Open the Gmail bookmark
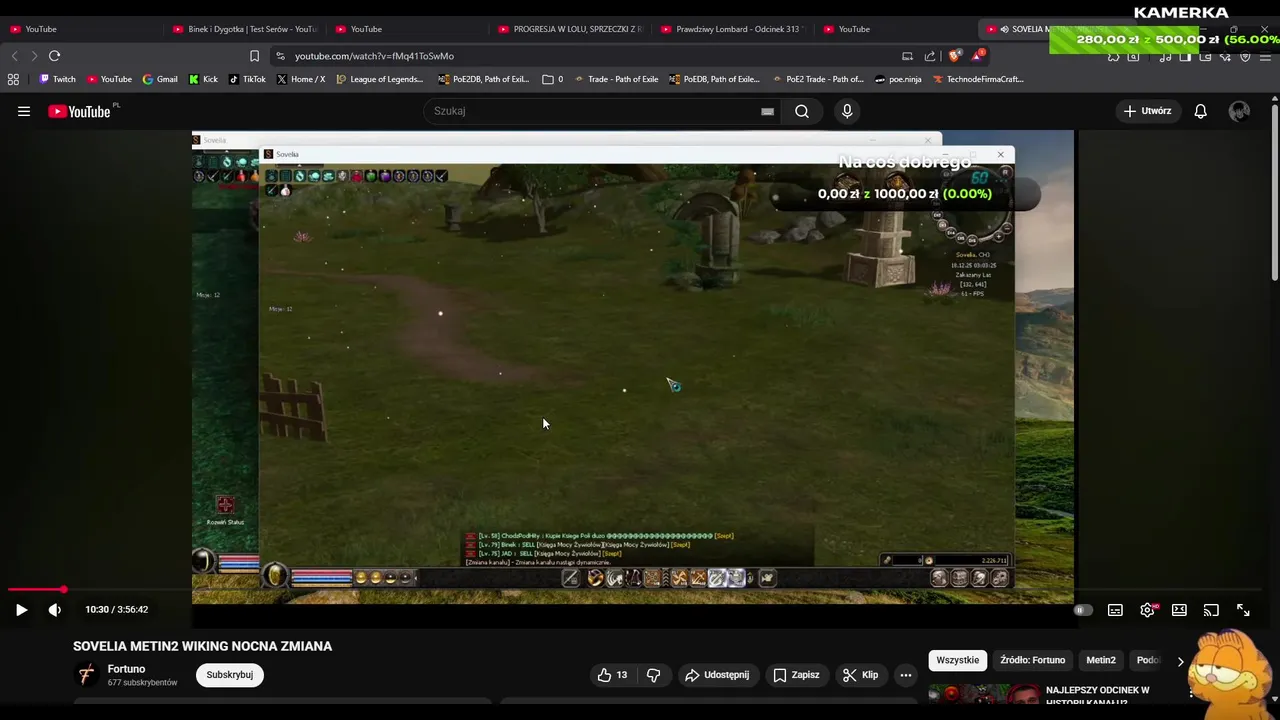 point(160,79)
